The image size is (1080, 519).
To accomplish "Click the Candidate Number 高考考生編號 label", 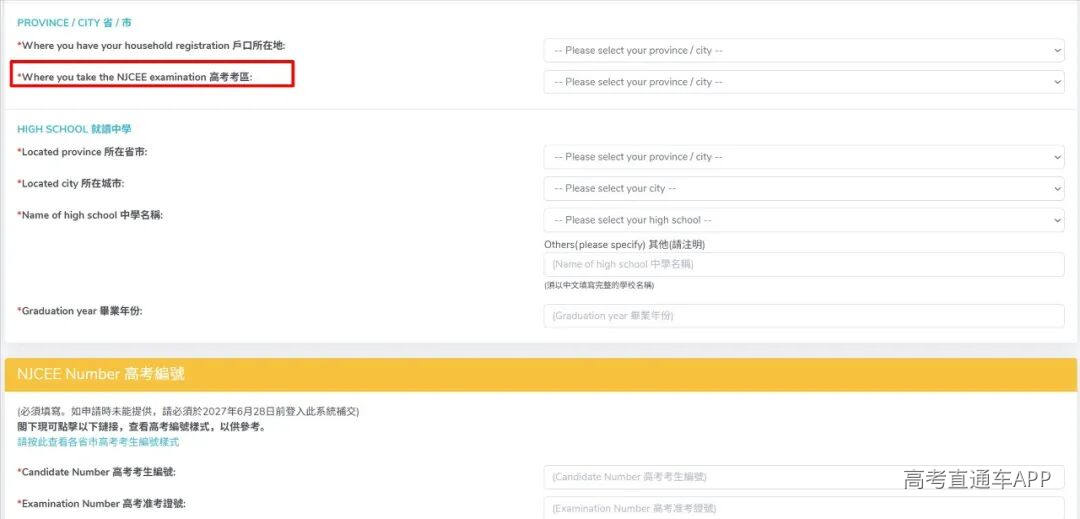I will 96,472.
